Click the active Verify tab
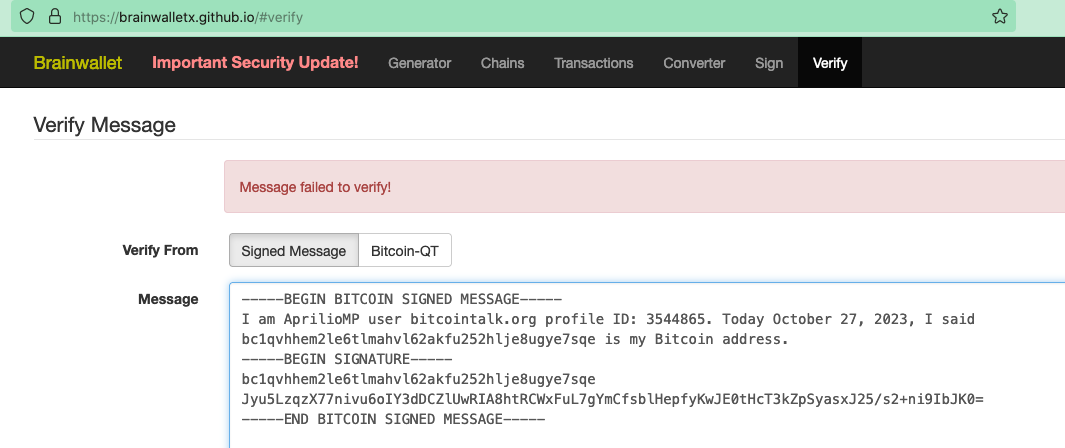Viewport: 1065px width, 448px height. pos(830,63)
